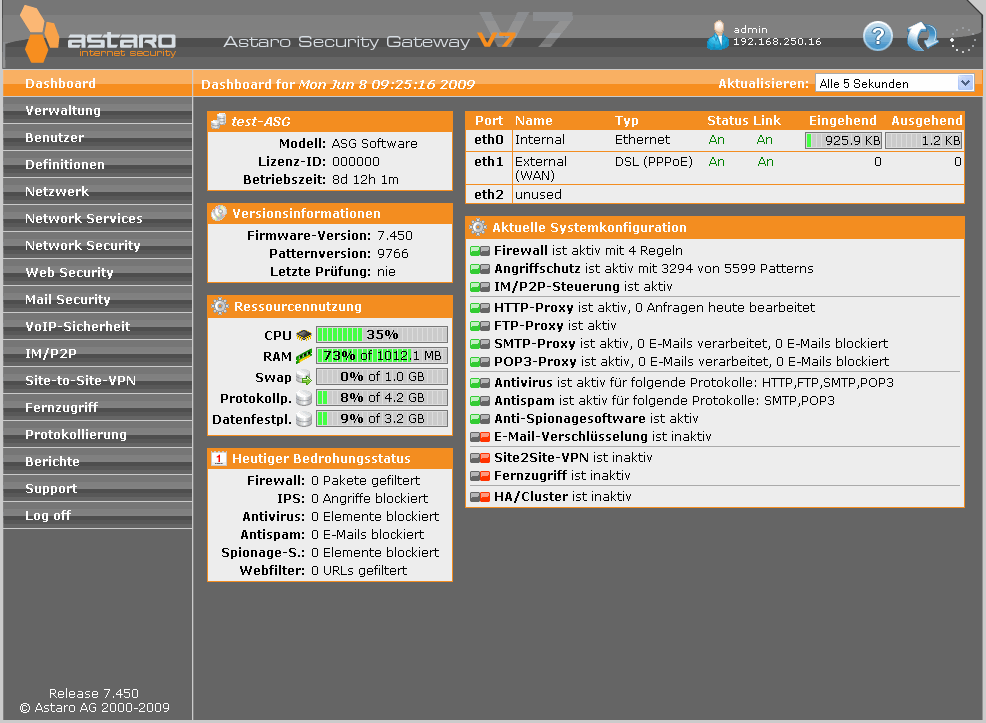Click the FTP-Proxy status indicator
This screenshot has width=986, height=723.
tap(480, 326)
